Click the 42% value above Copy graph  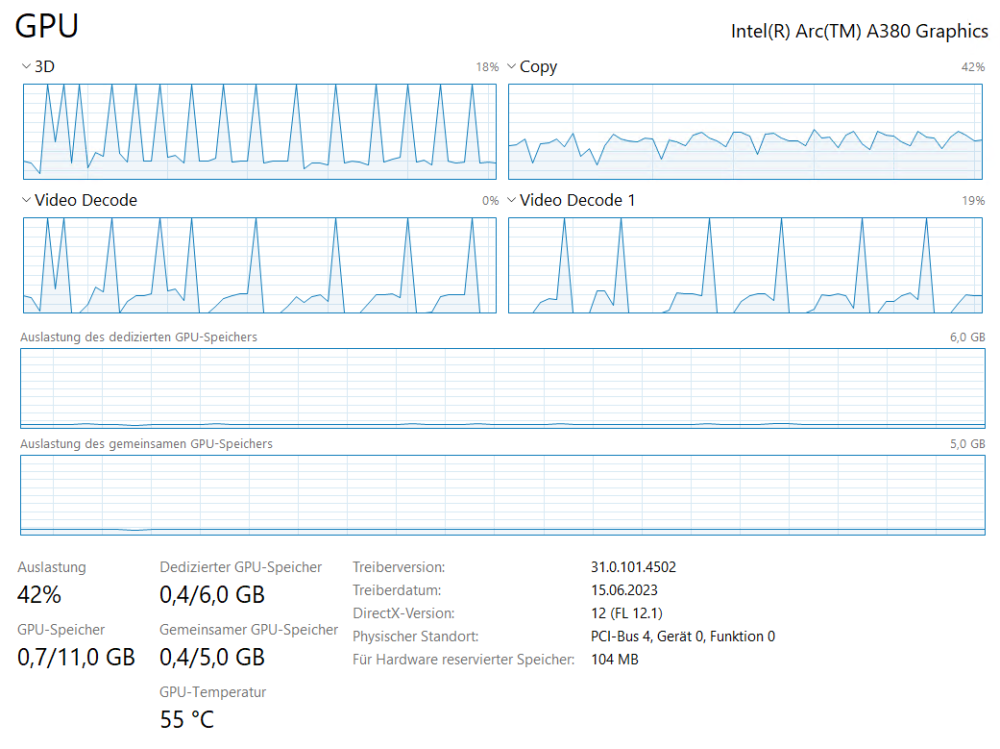[x=973, y=67]
